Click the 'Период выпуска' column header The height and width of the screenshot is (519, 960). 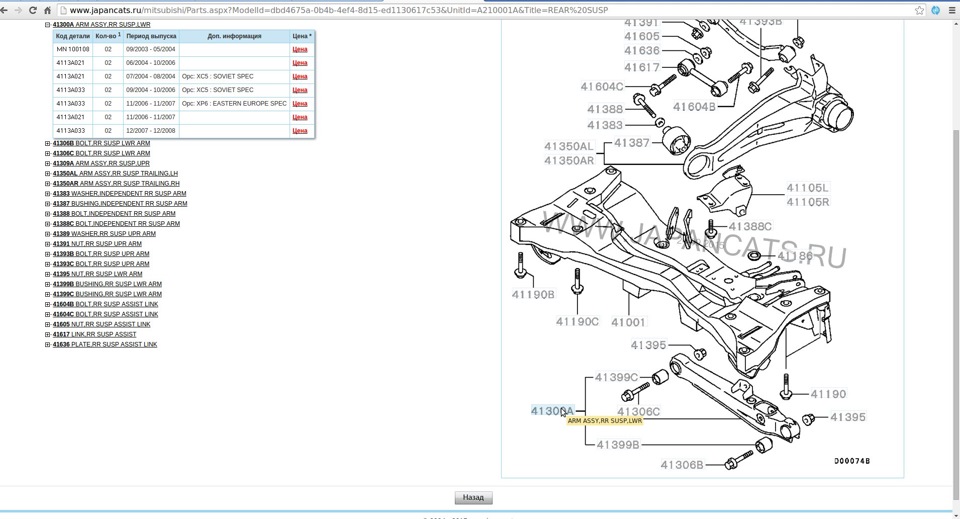pyautogui.click(x=151, y=36)
